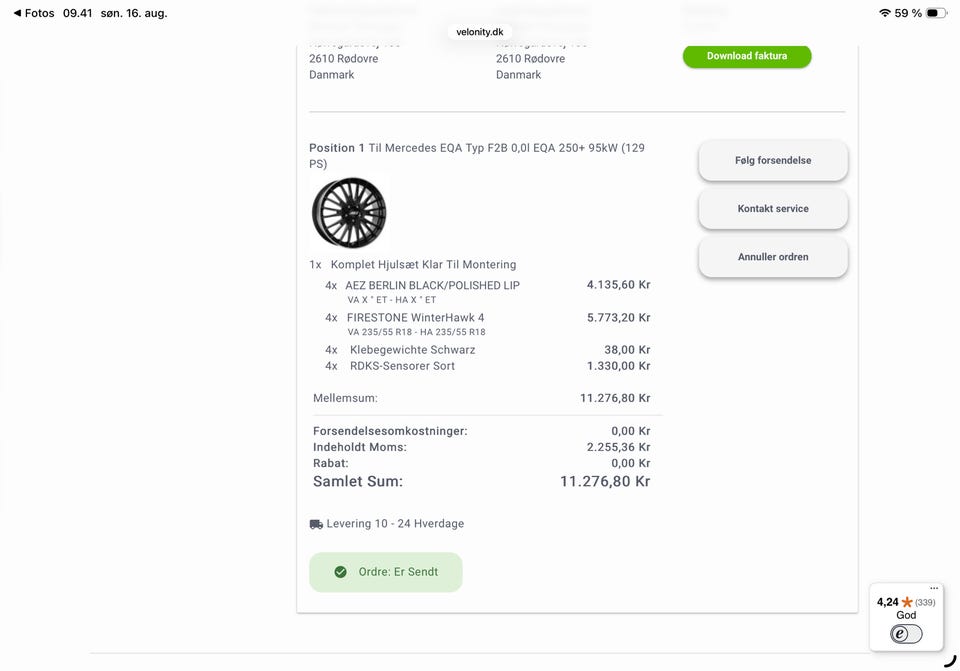Open Følg forsendelse tracking
Image resolution: width=960 pixels, height=671 pixels.
pyautogui.click(x=773, y=160)
